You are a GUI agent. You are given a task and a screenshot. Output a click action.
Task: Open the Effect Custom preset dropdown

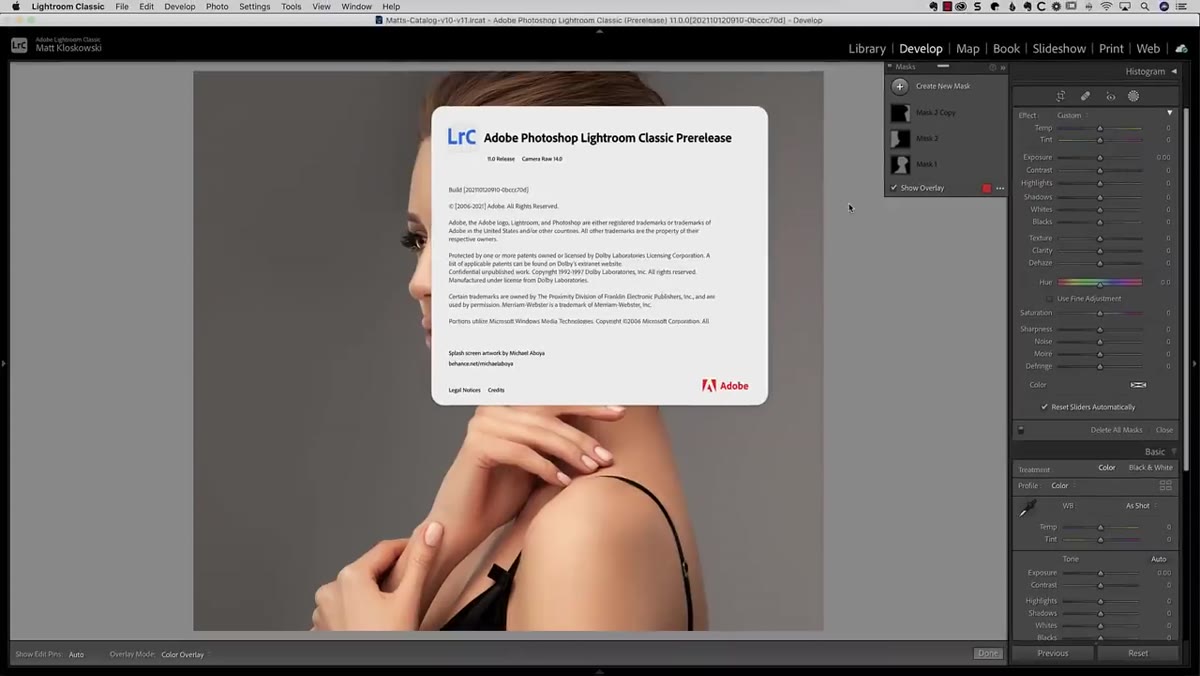coord(1072,115)
